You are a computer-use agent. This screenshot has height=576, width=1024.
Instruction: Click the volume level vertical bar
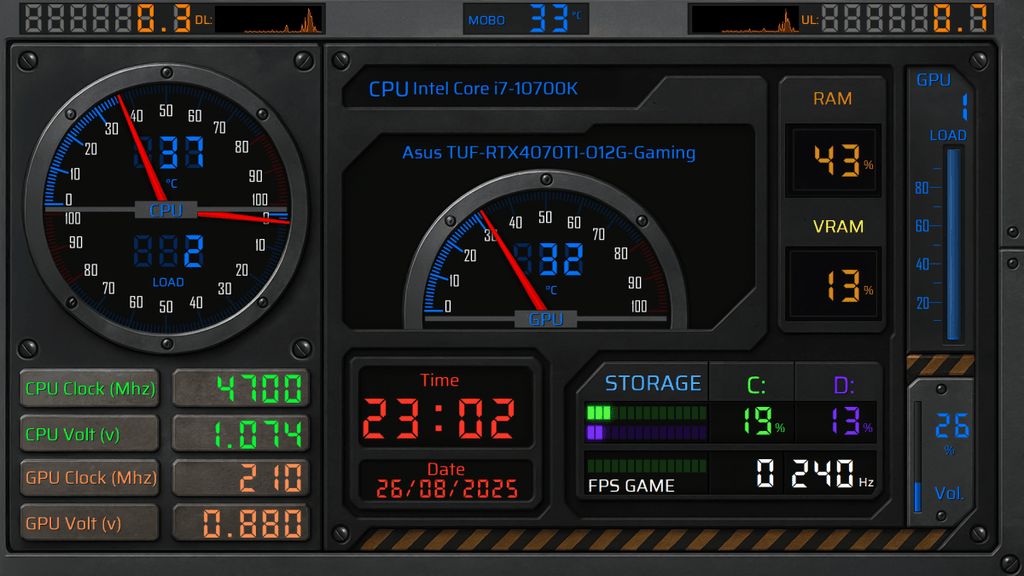[x=917, y=460]
